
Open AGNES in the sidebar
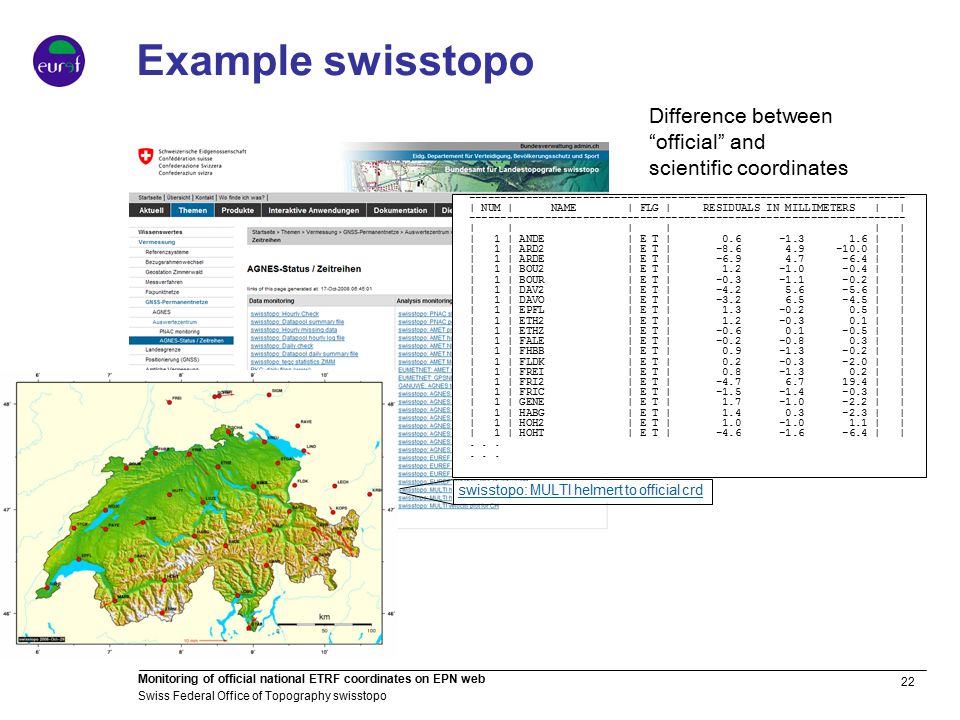click(x=162, y=312)
